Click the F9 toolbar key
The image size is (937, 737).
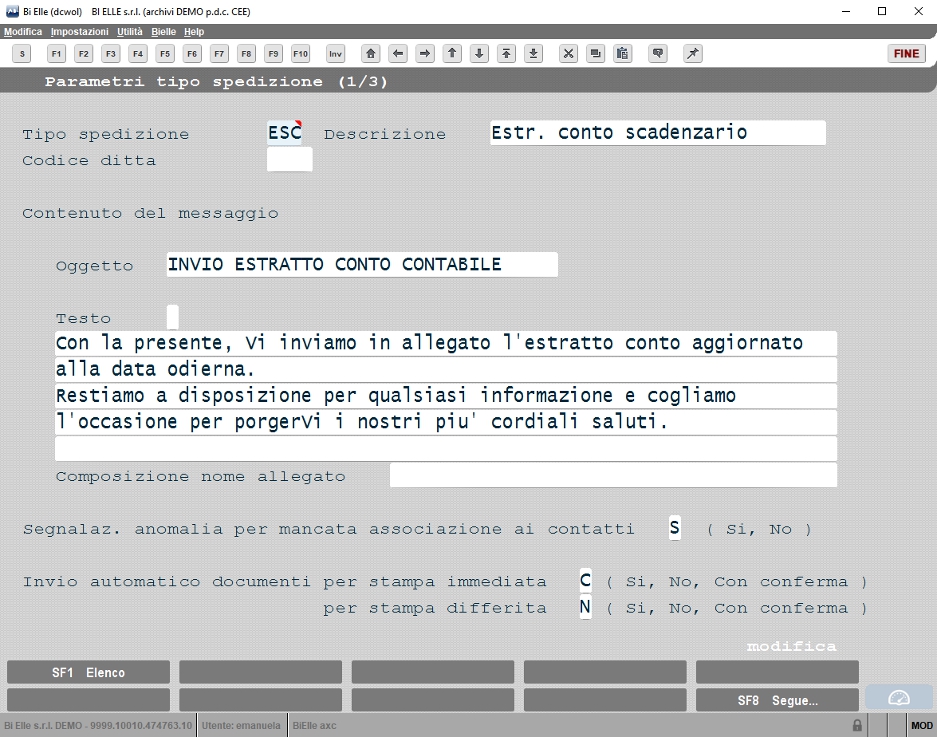[x=273, y=54]
